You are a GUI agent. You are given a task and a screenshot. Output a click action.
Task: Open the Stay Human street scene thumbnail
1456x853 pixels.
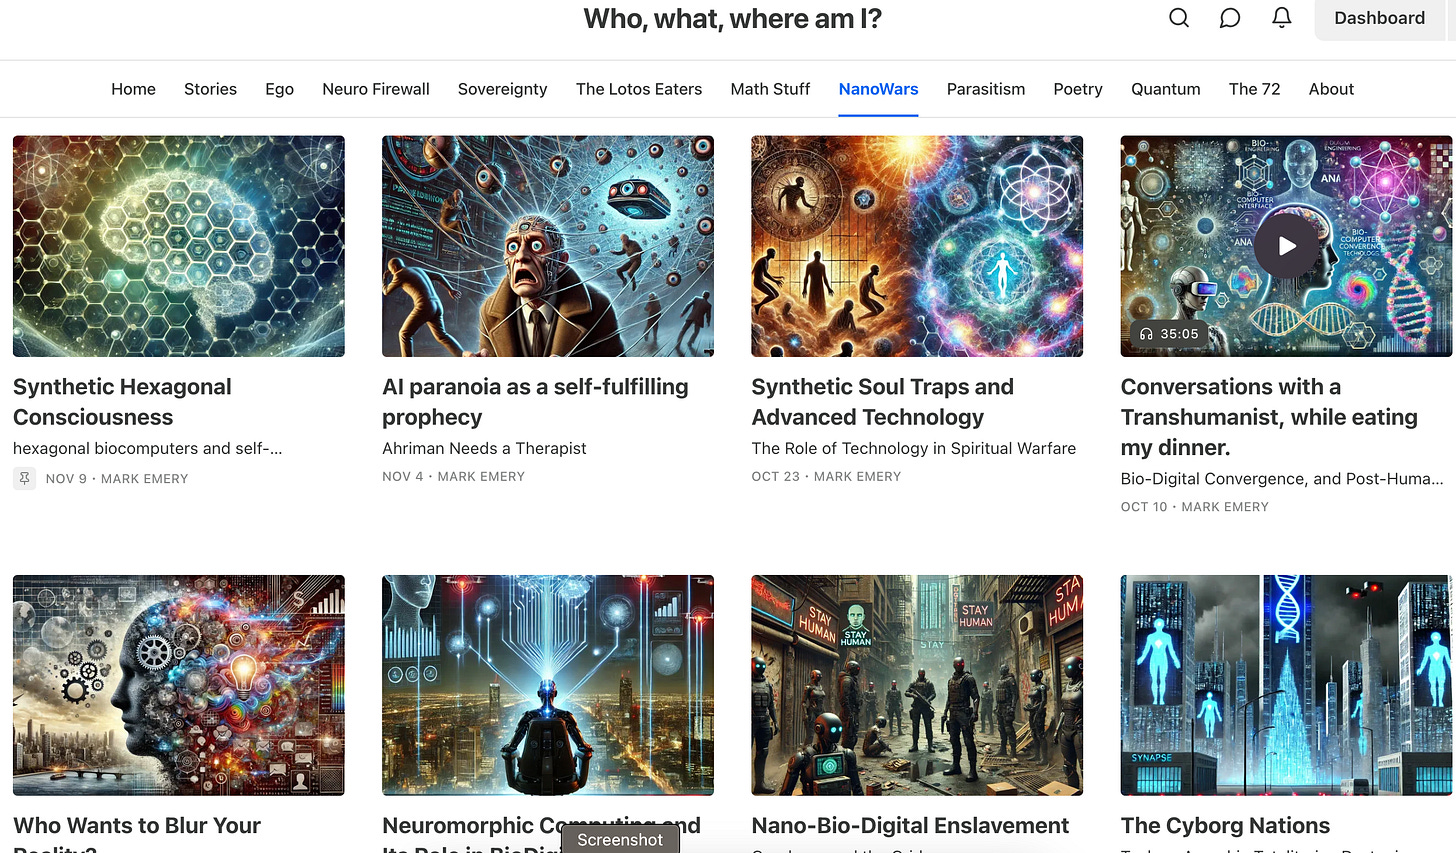pos(917,685)
